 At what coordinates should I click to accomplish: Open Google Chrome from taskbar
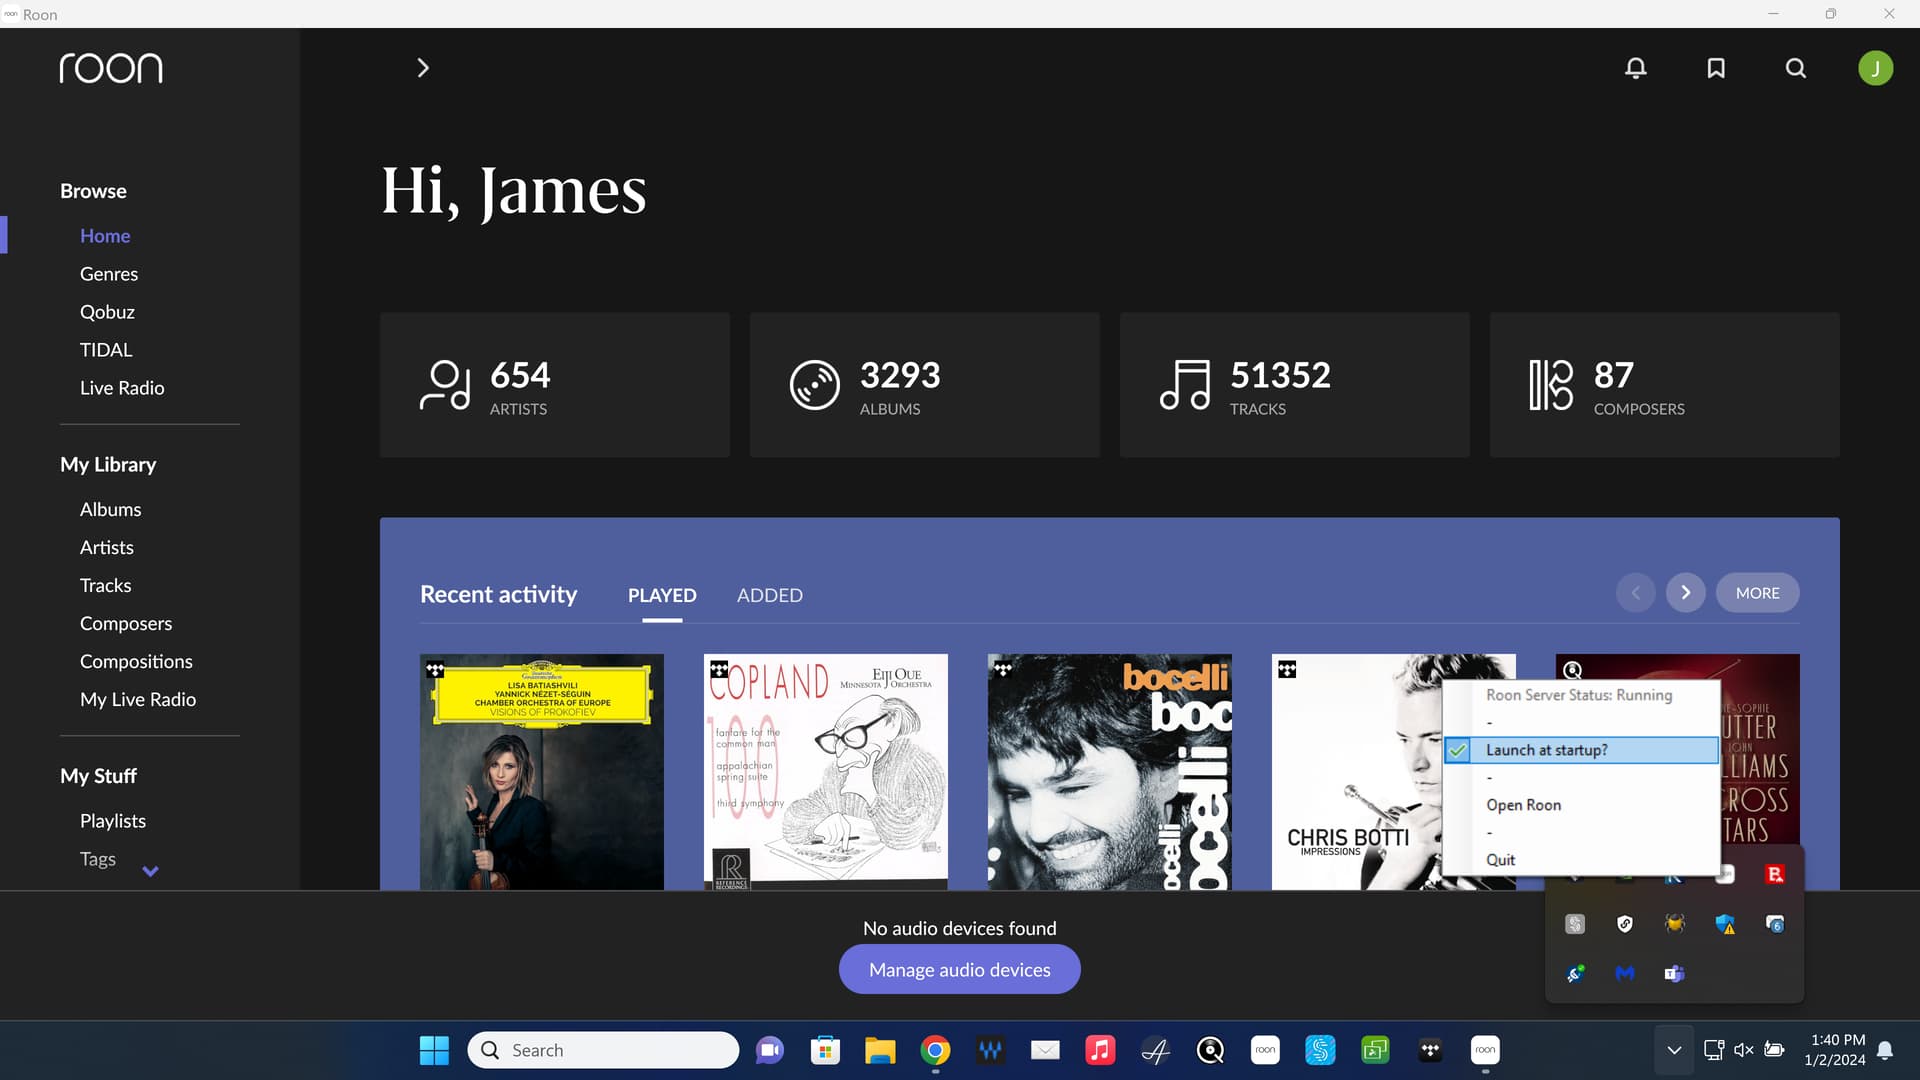coord(935,1050)
